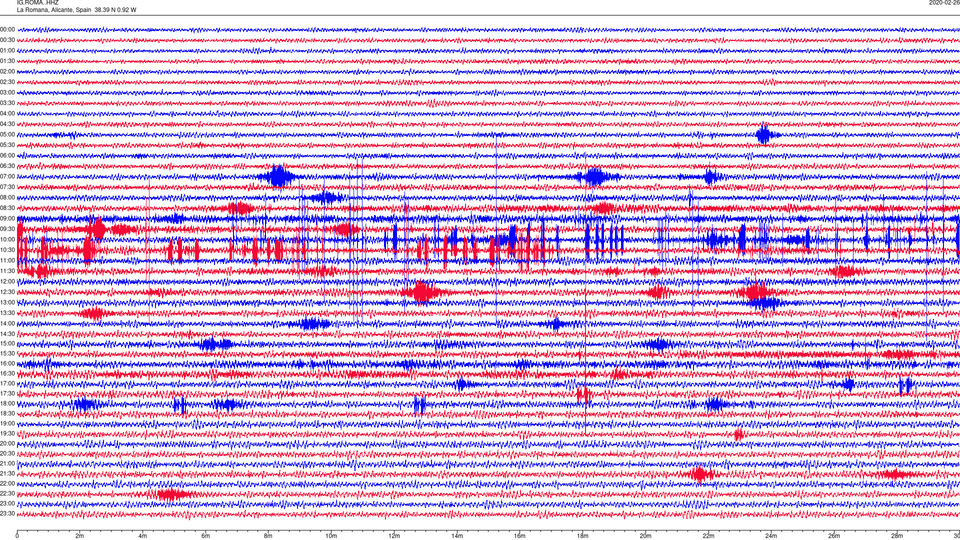The height and width of the screenshot is (540, 960).
Task: Select the 22:00 time row label
Action: (7, 484)
